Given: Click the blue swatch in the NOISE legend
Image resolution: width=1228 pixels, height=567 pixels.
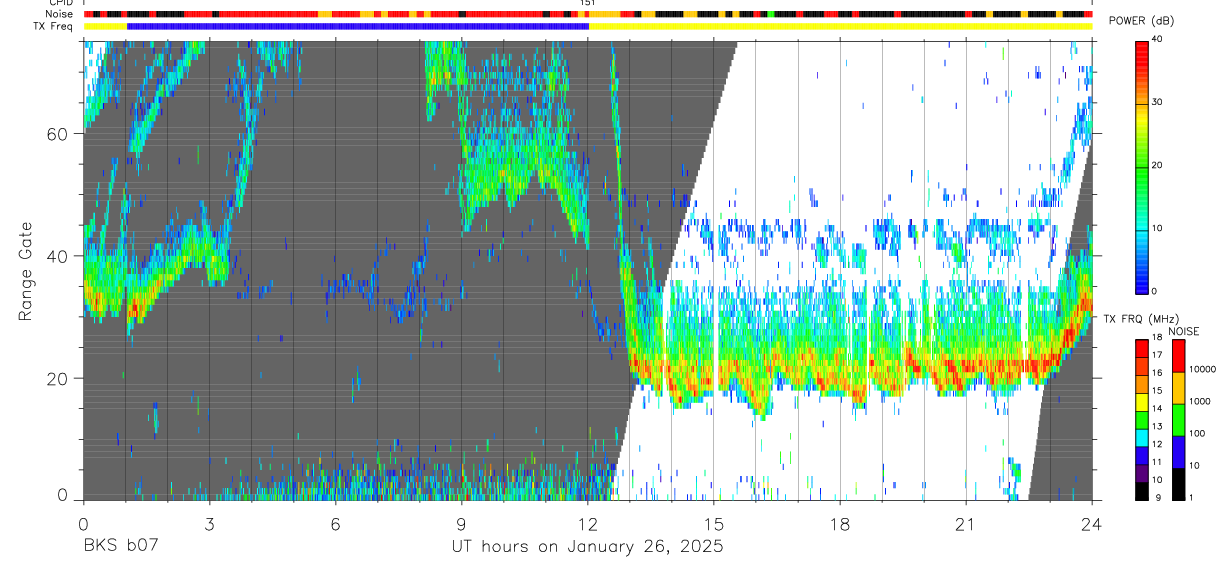Looking at the screenshot, I should point(1179,452).
